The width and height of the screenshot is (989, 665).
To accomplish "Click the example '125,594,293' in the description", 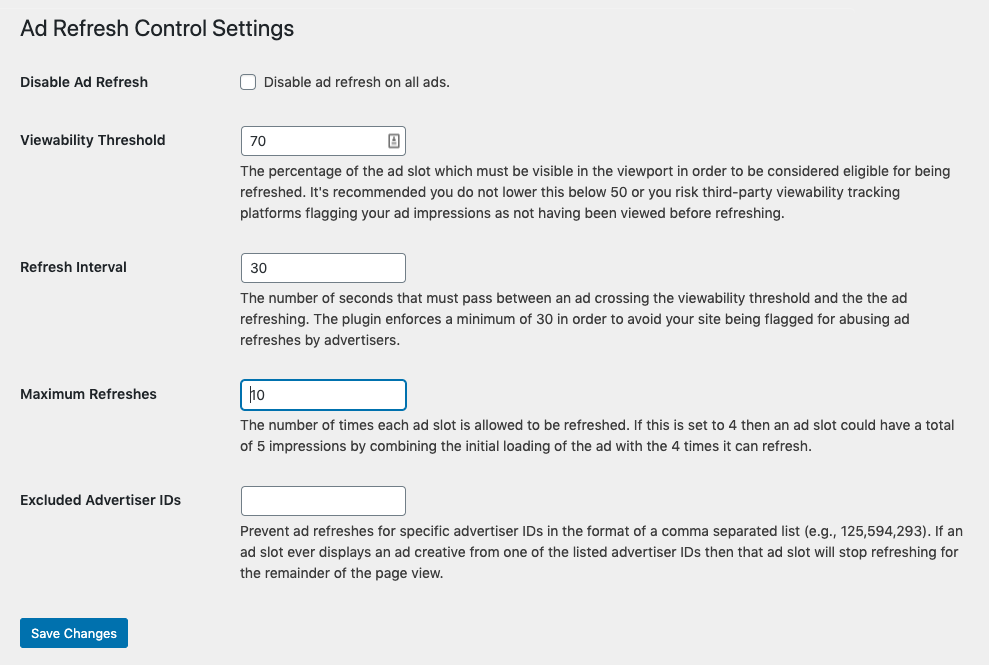I will (882, 531).
